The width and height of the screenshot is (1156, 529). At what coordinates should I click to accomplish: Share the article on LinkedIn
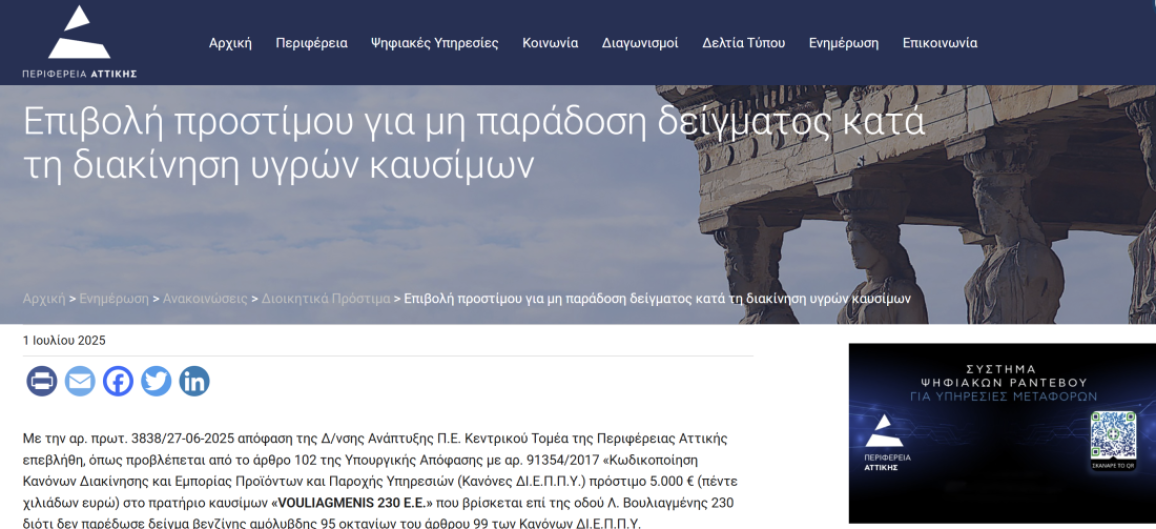pyautogui.click(x=195, y=381)
